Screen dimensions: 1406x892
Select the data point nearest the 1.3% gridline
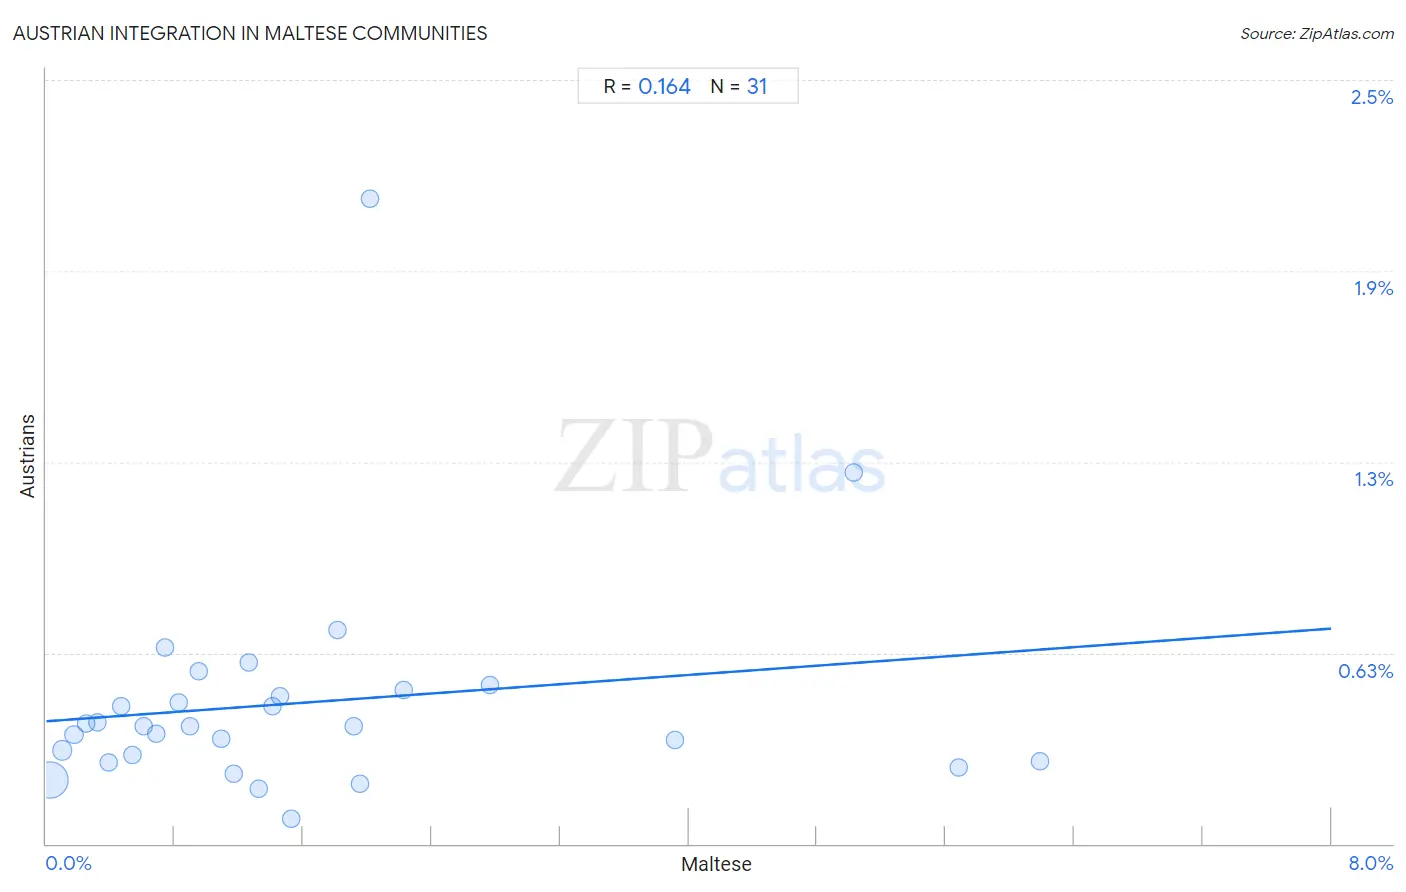coord(854,472)
